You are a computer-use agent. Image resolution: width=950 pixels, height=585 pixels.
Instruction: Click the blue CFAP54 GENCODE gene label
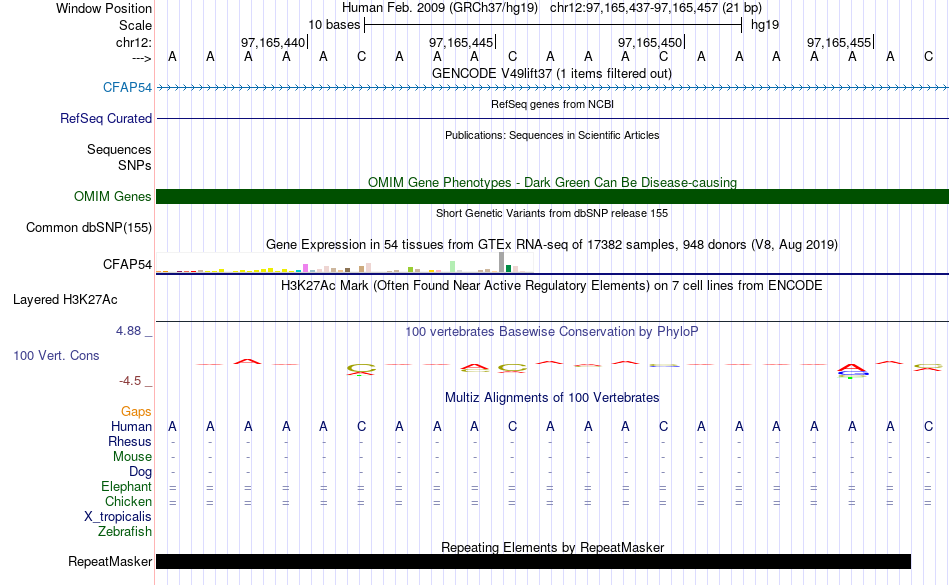coord(127,87)
